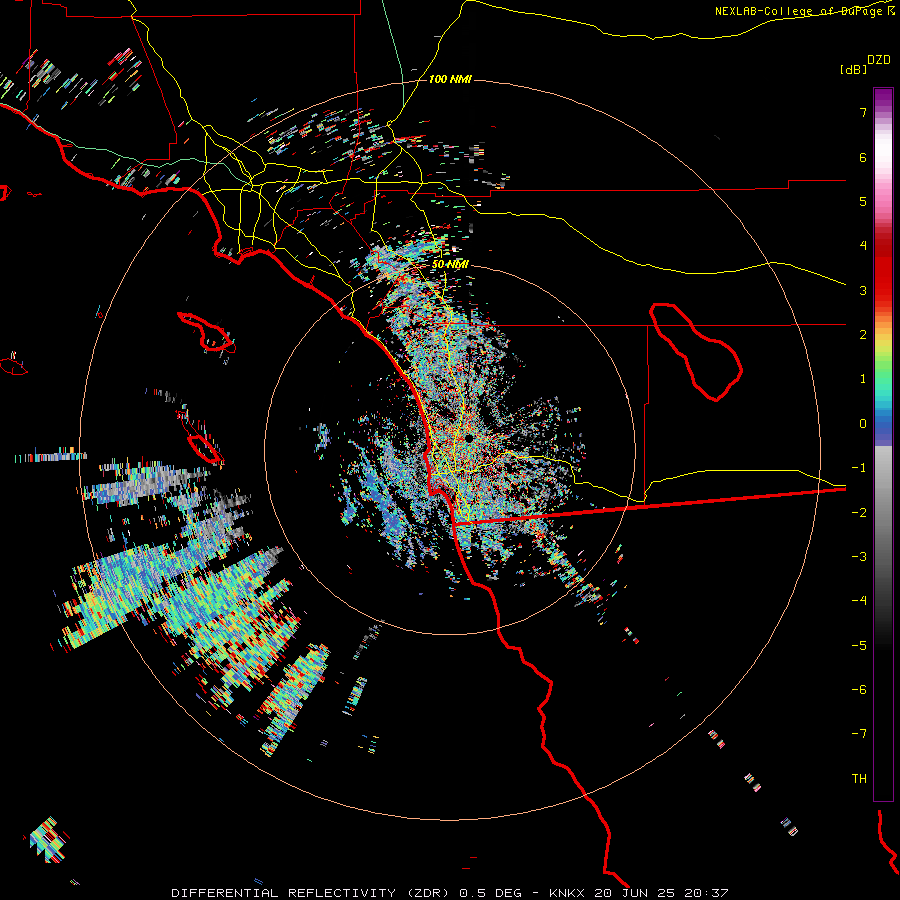
Task: Select the 5 dB tick label
Action: pyautogui.click(x=863, y=201)
